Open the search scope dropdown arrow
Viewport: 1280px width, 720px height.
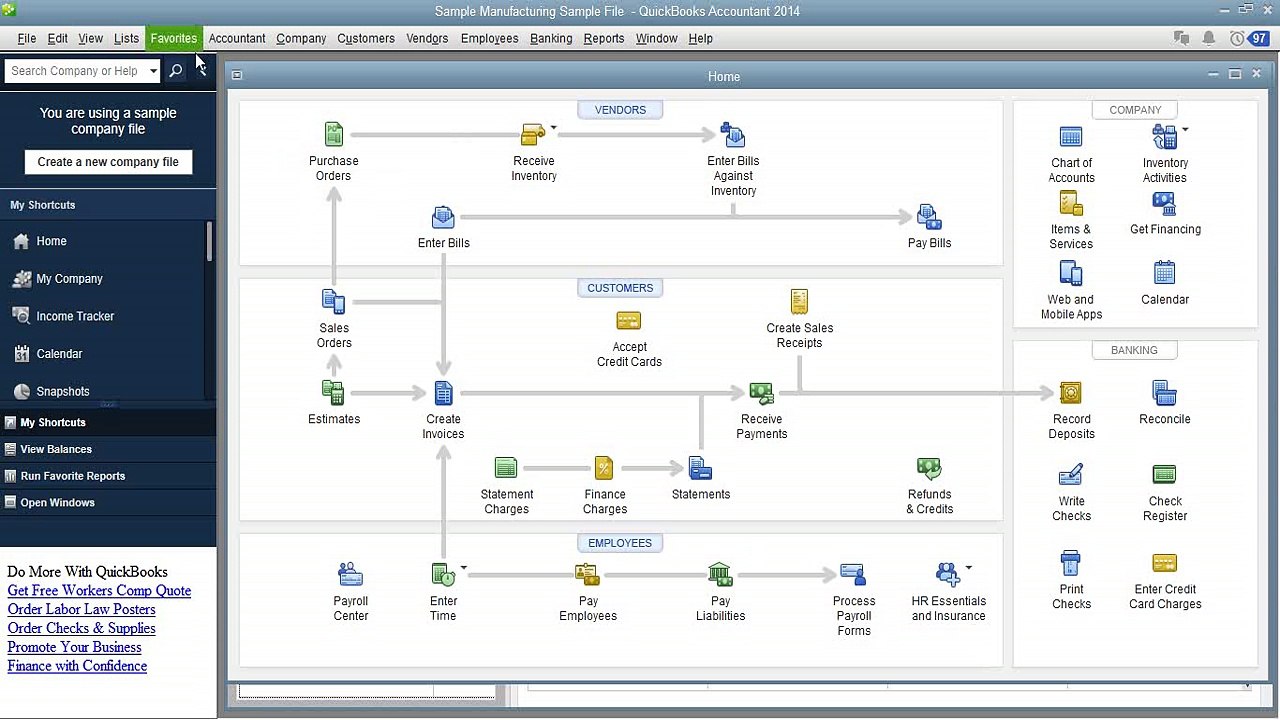point(153,71)
